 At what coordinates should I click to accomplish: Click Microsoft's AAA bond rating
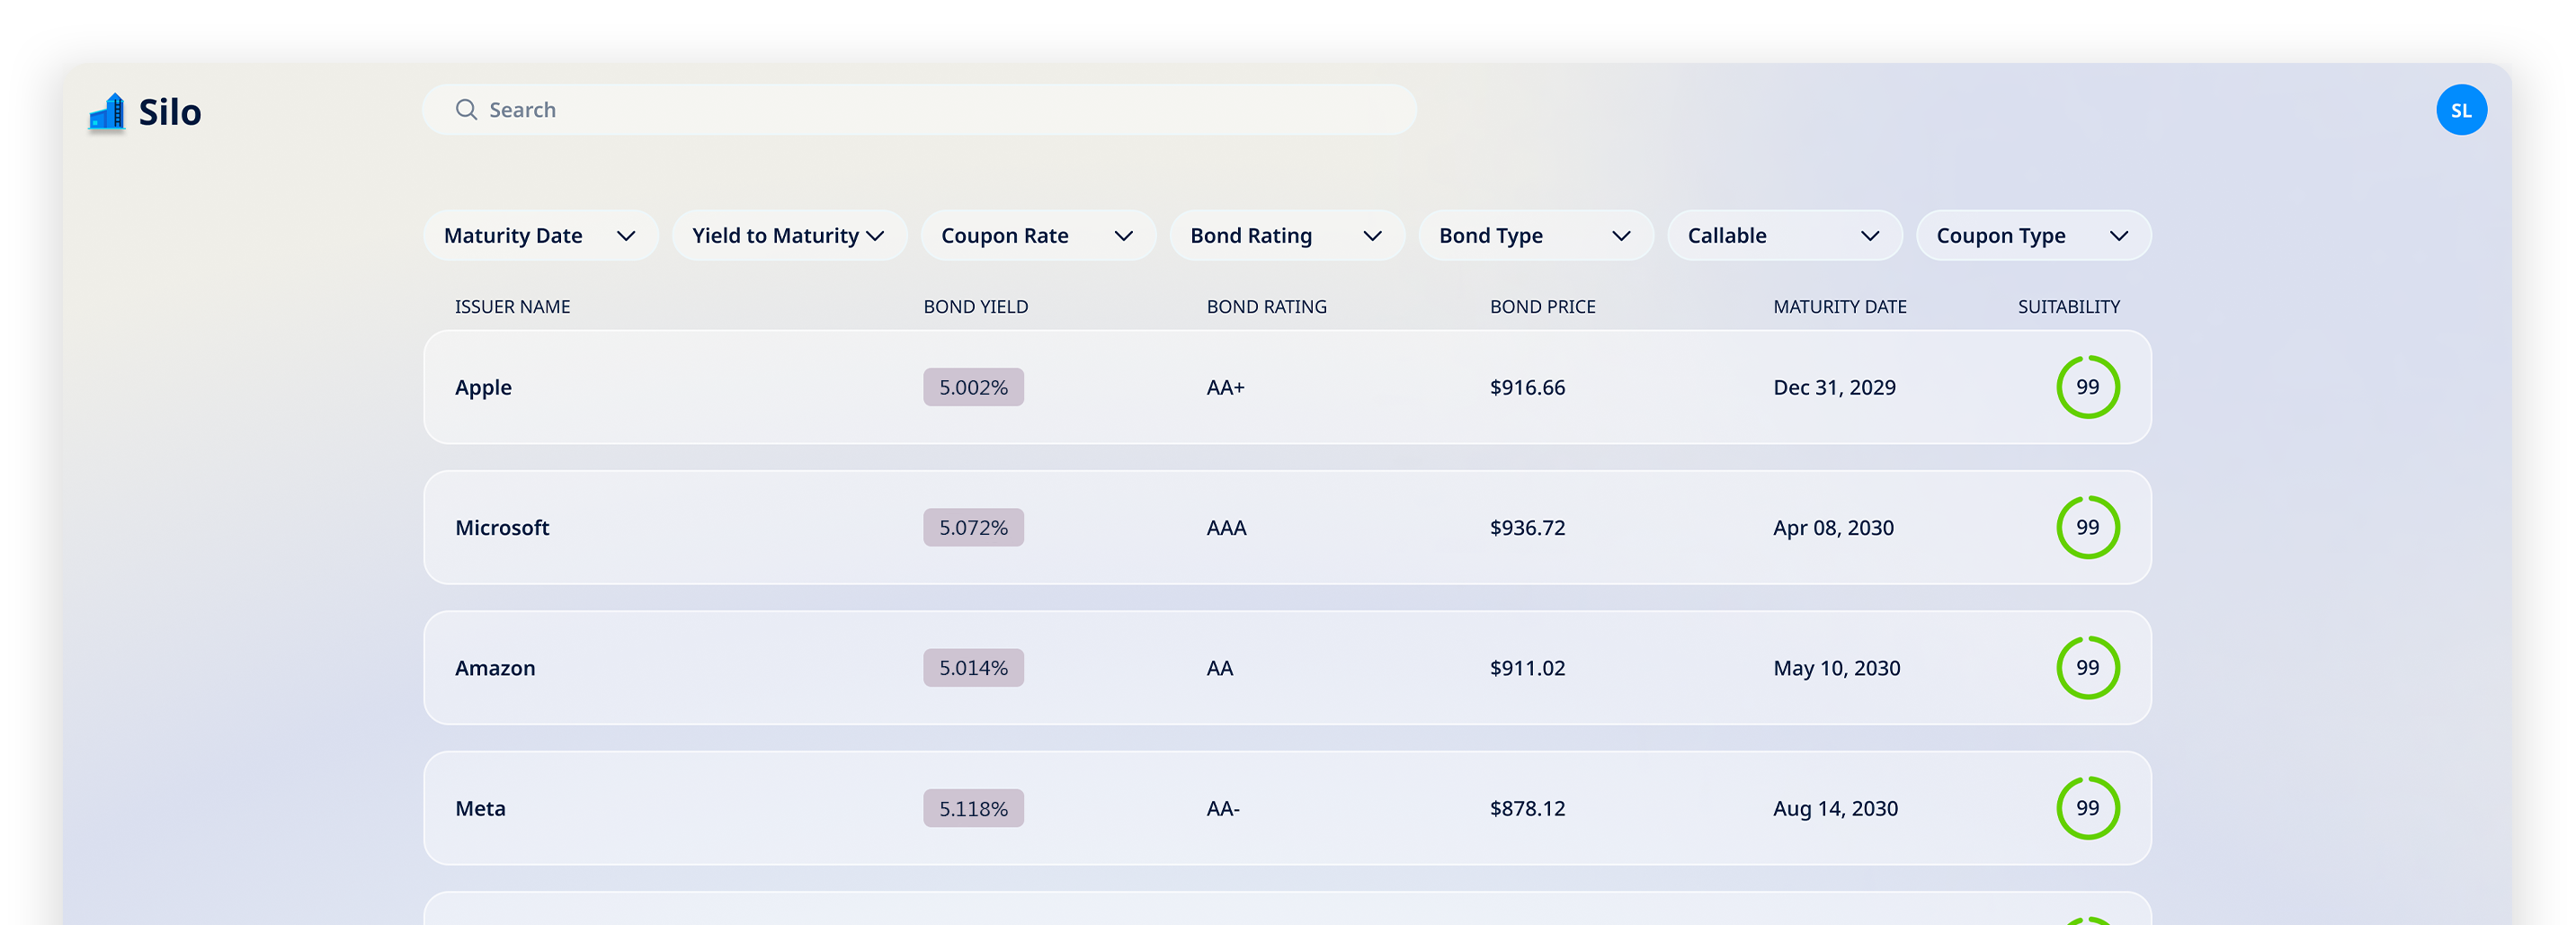tap(1226, 527)
